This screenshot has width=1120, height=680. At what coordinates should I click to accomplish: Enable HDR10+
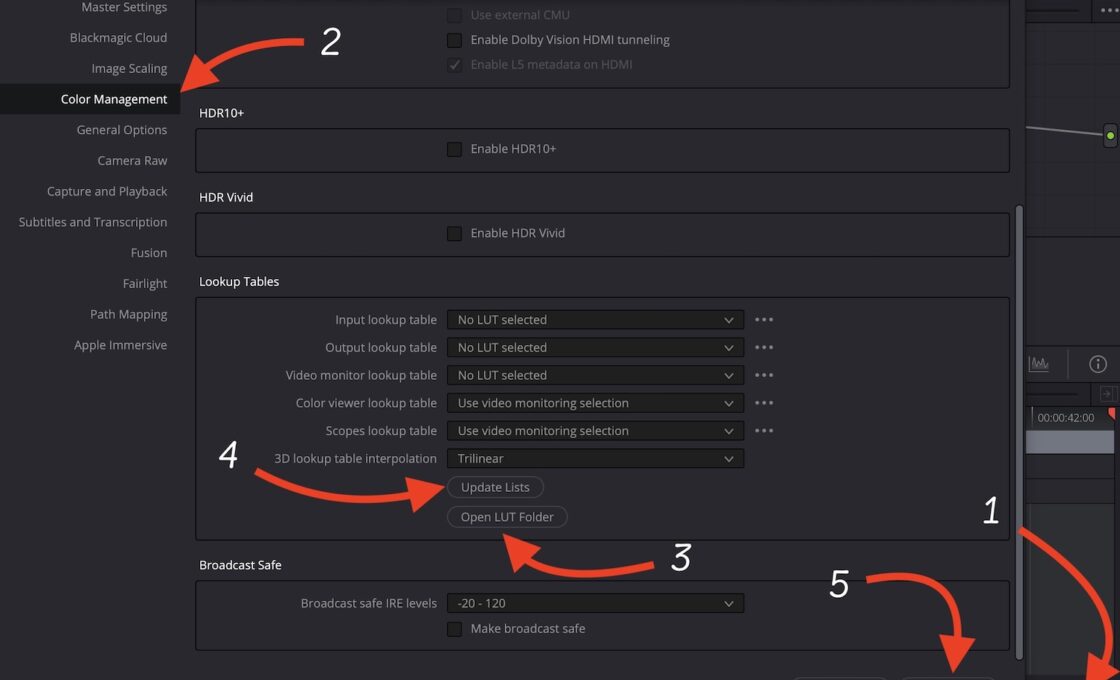(x=454, y=150)
